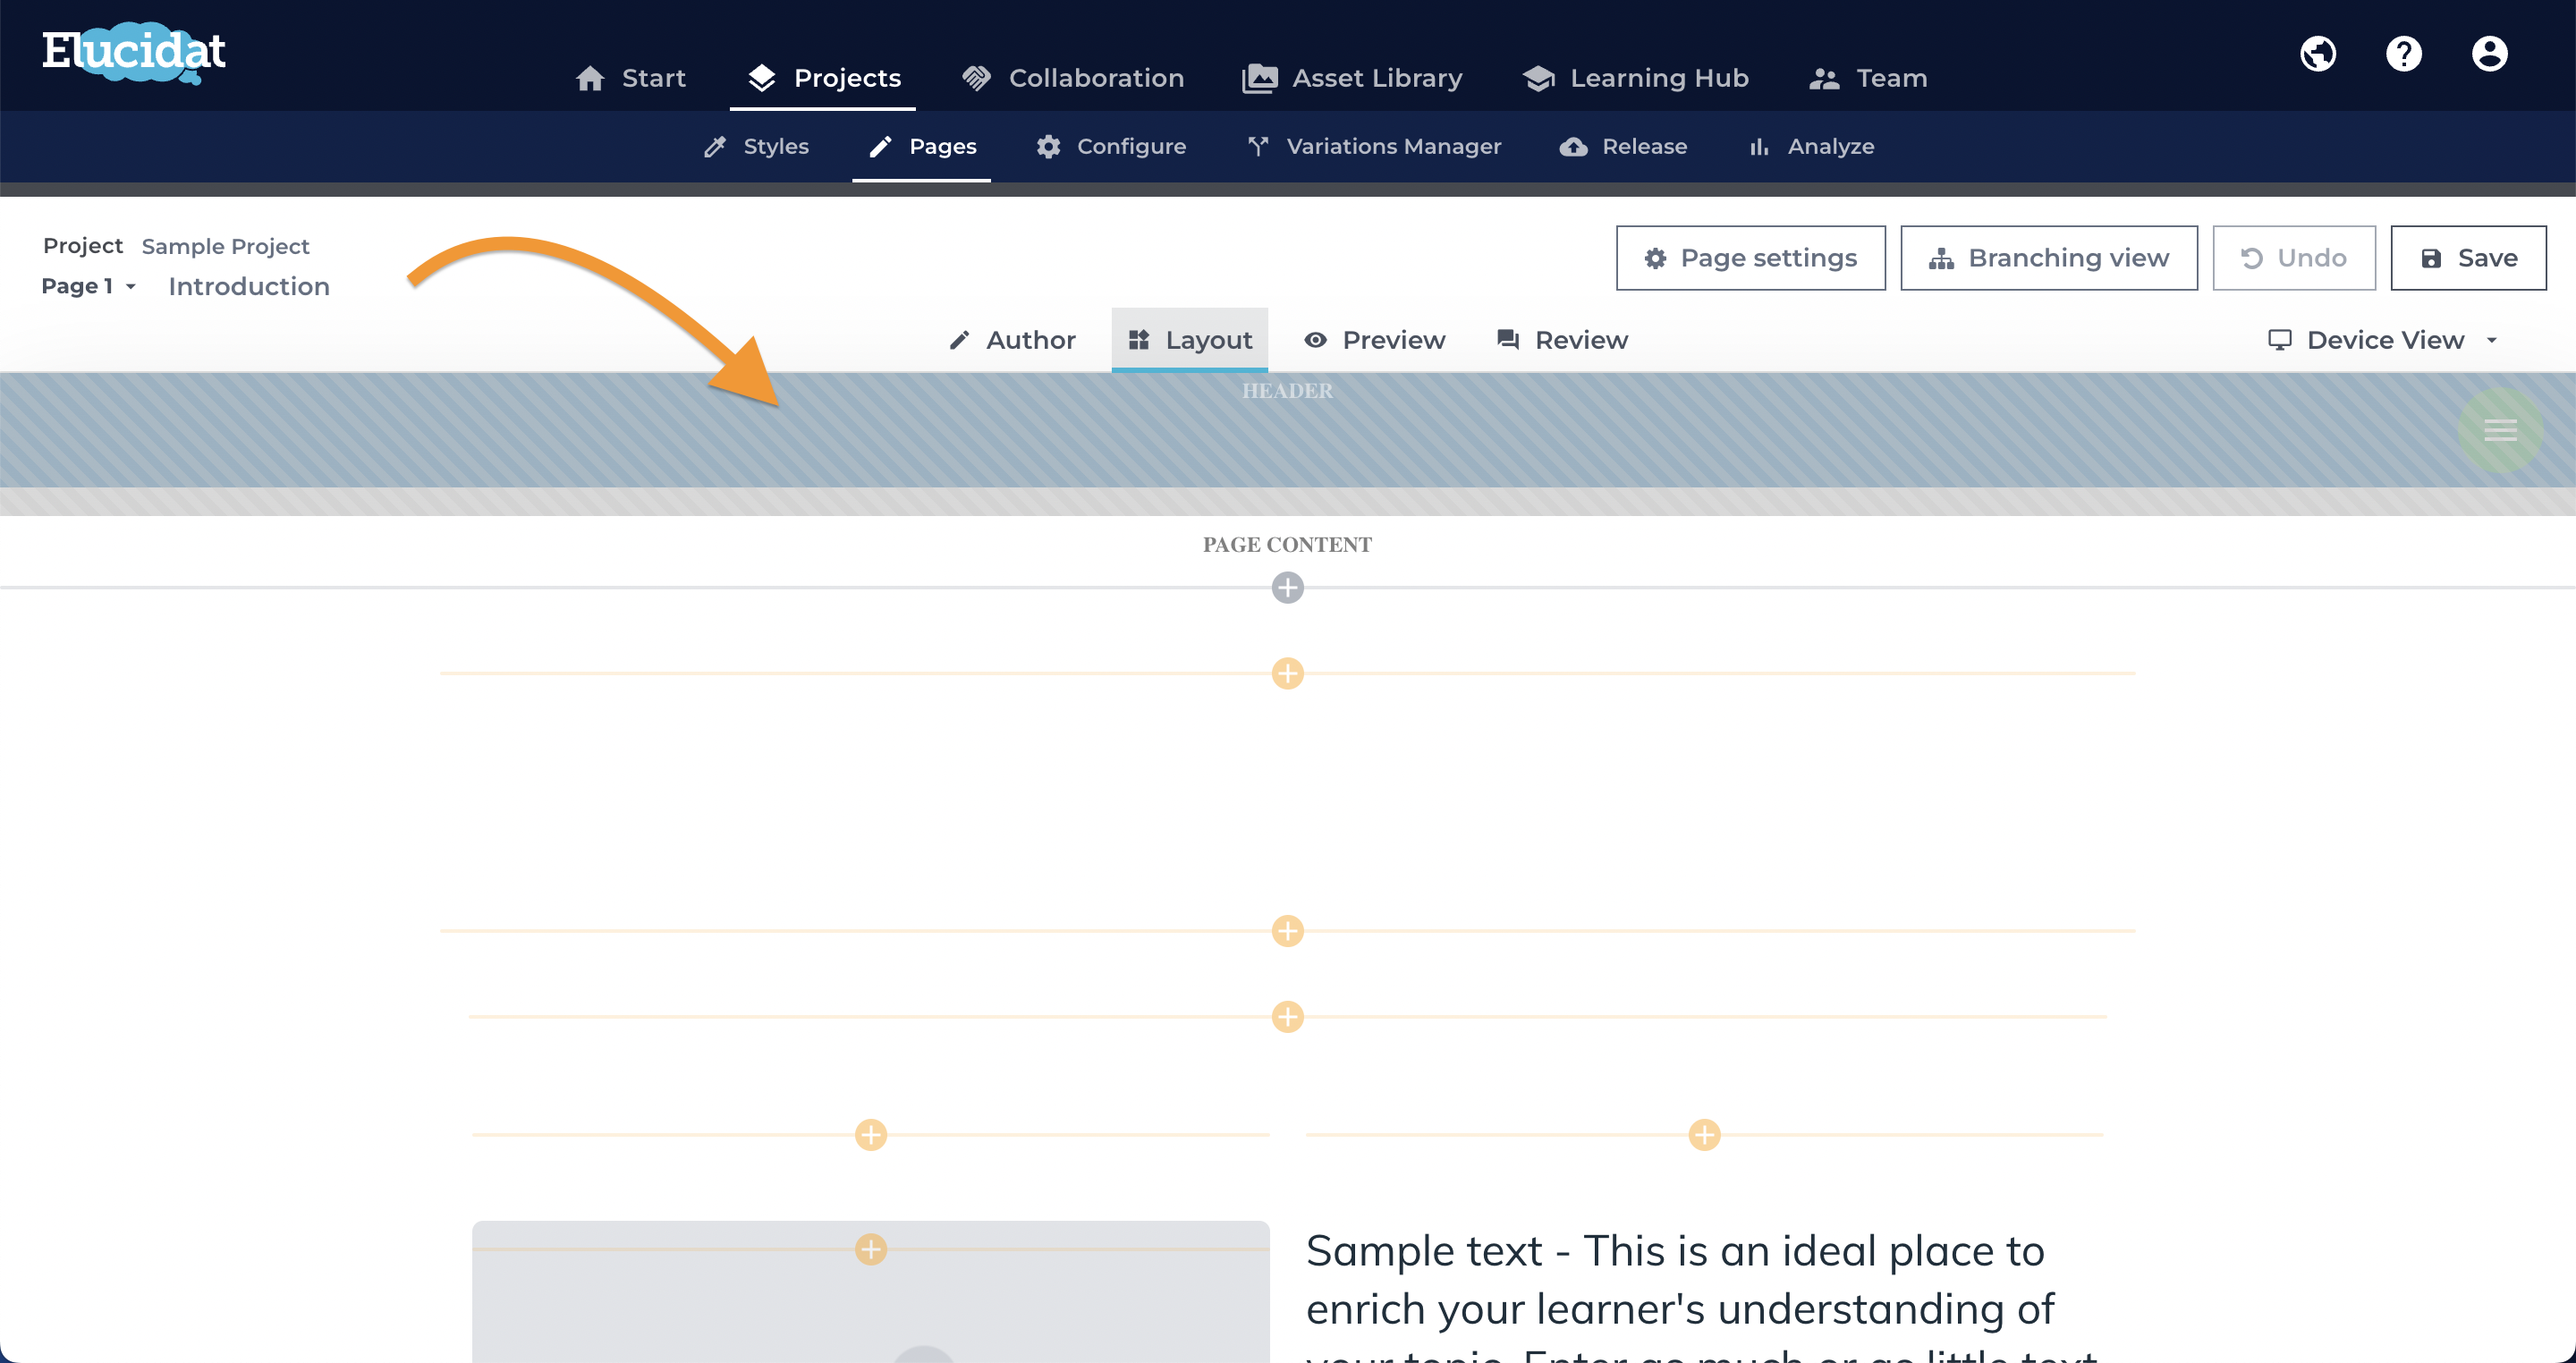Go to the Release section
Screen dimensions: 2576x1363
point(1623,147)
